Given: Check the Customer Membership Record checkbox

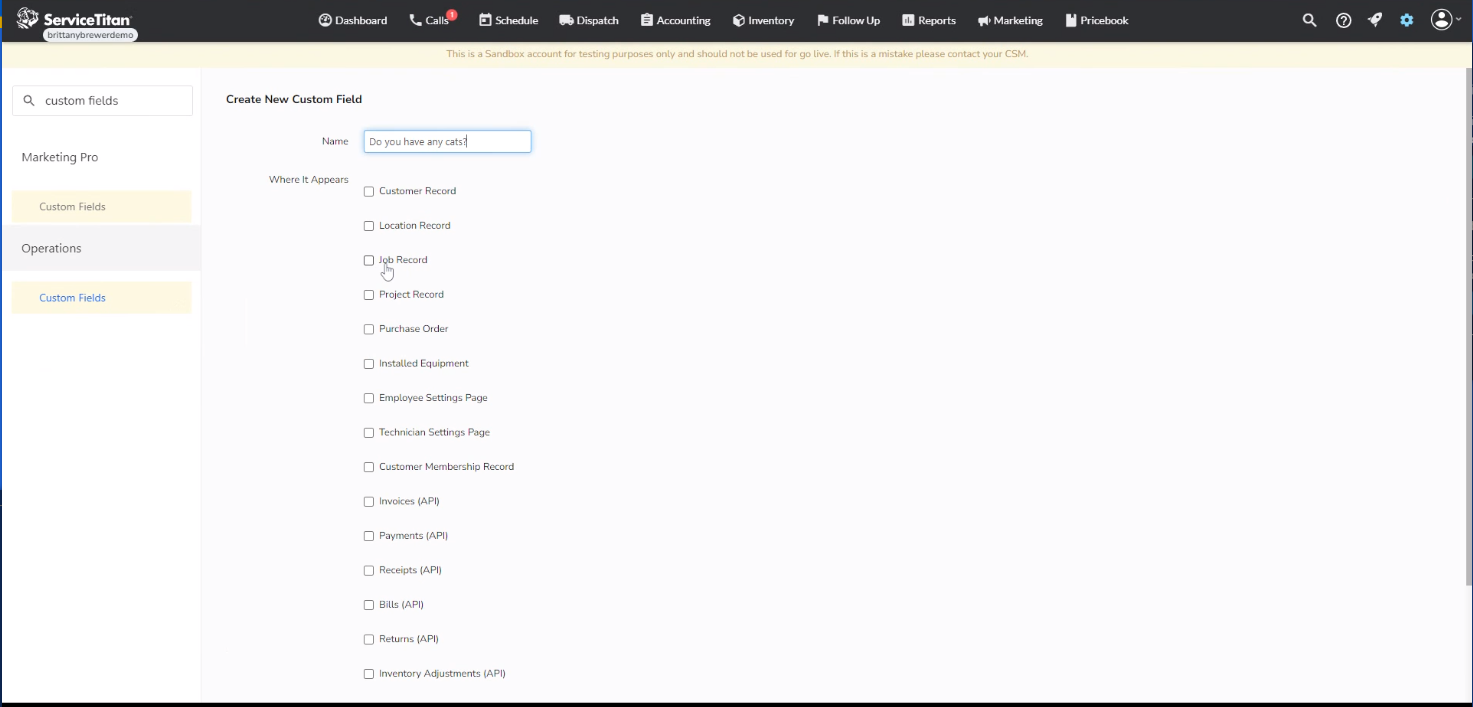Looking at the screenshot, I should 369,467.
